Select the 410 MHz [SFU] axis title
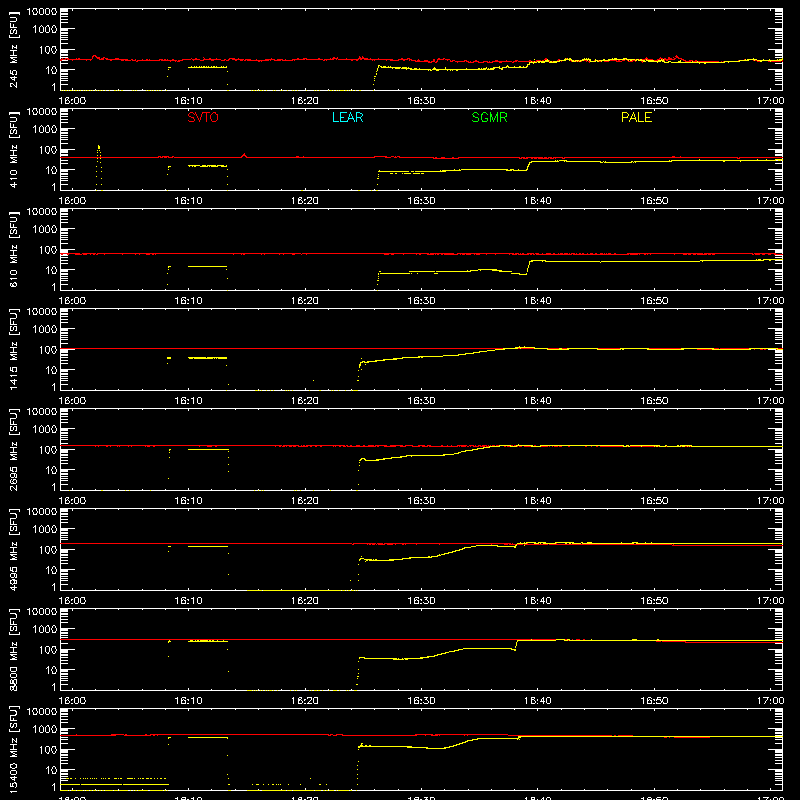 tap(14, 150)
